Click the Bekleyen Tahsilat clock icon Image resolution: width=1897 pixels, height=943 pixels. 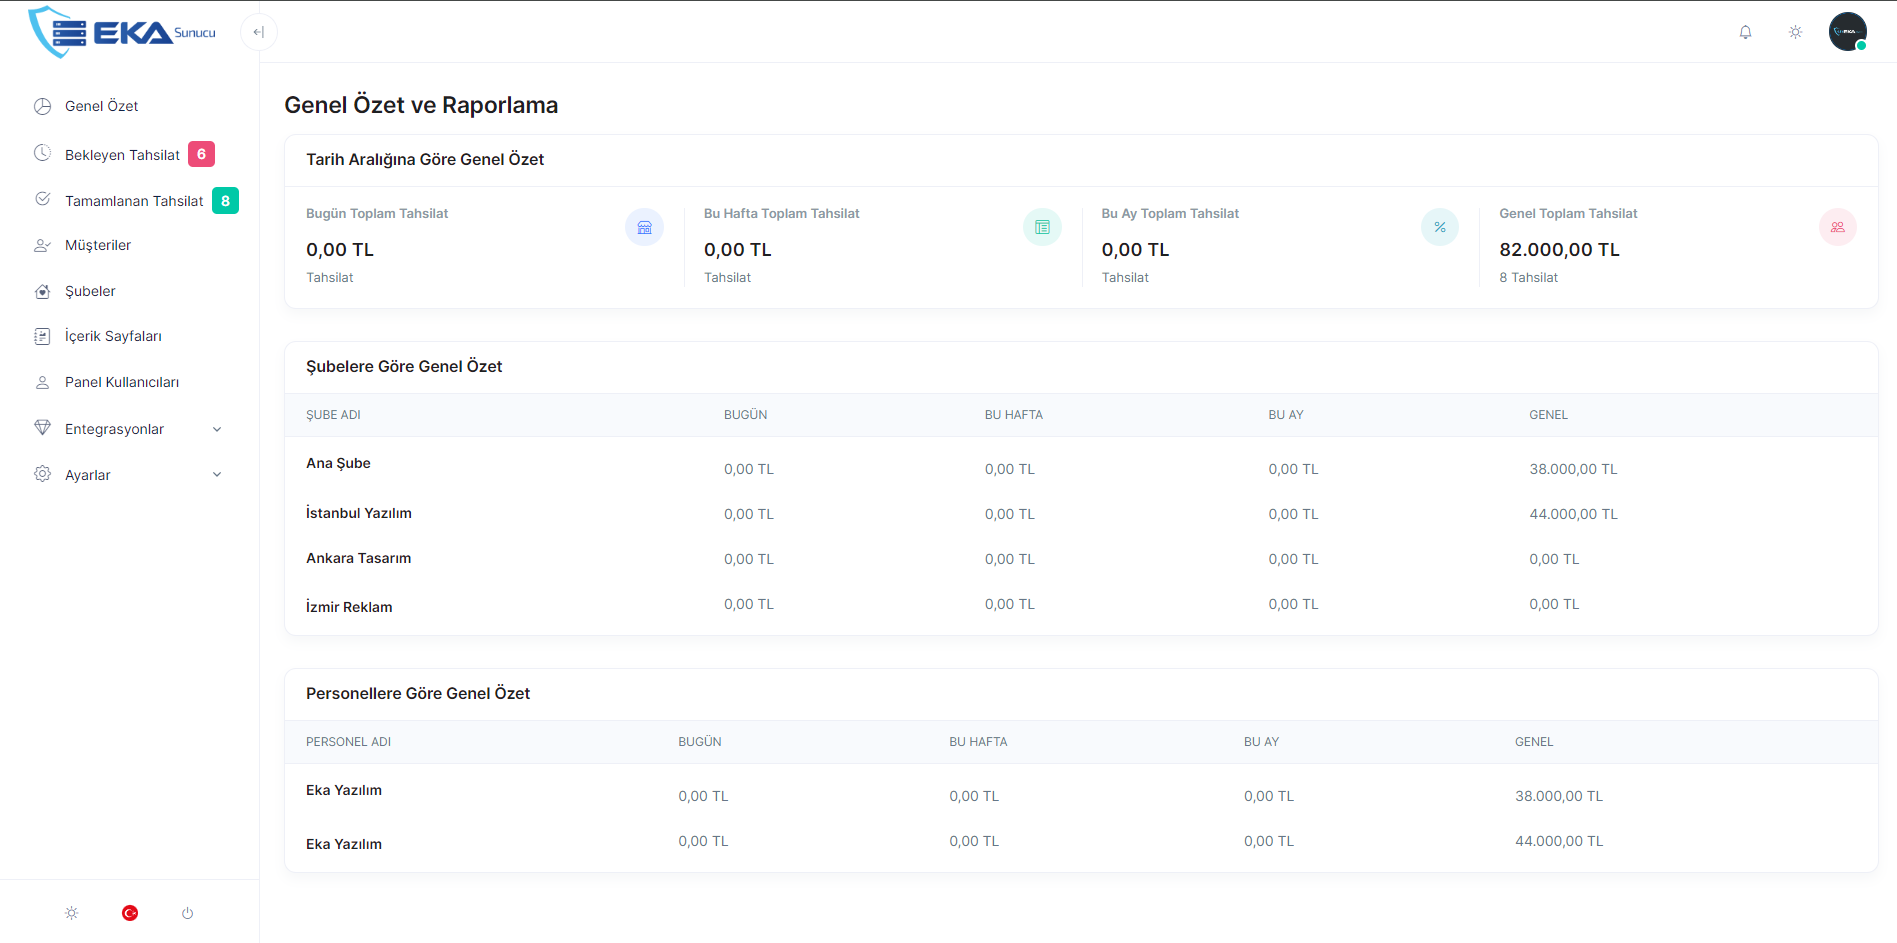pyautogui.click(x=42, y=153)
